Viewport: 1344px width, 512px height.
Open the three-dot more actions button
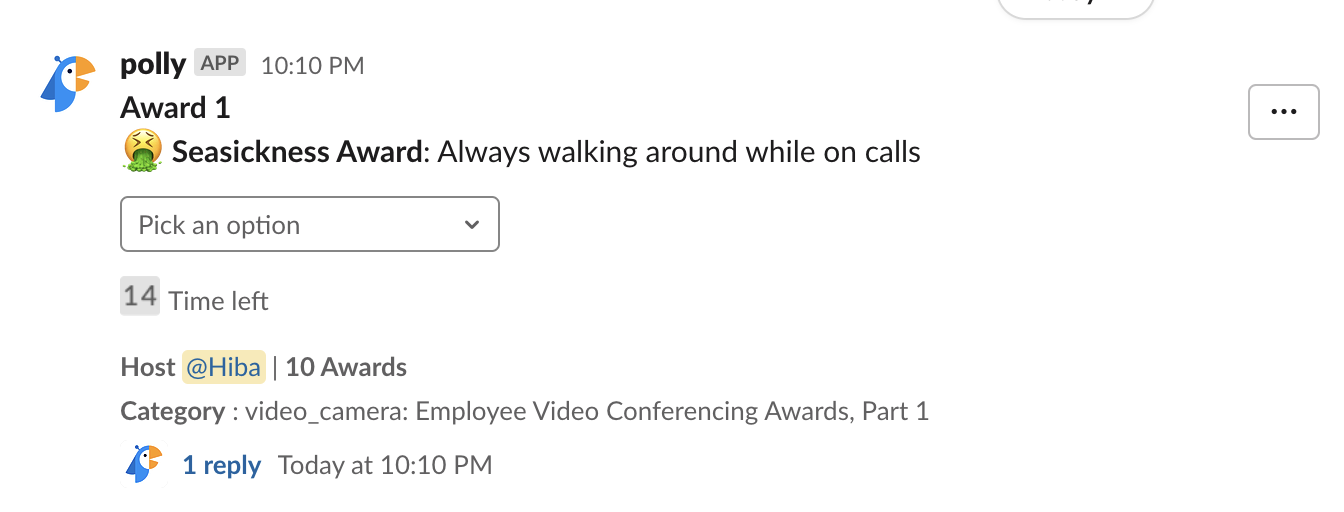tap(1283, 112)
